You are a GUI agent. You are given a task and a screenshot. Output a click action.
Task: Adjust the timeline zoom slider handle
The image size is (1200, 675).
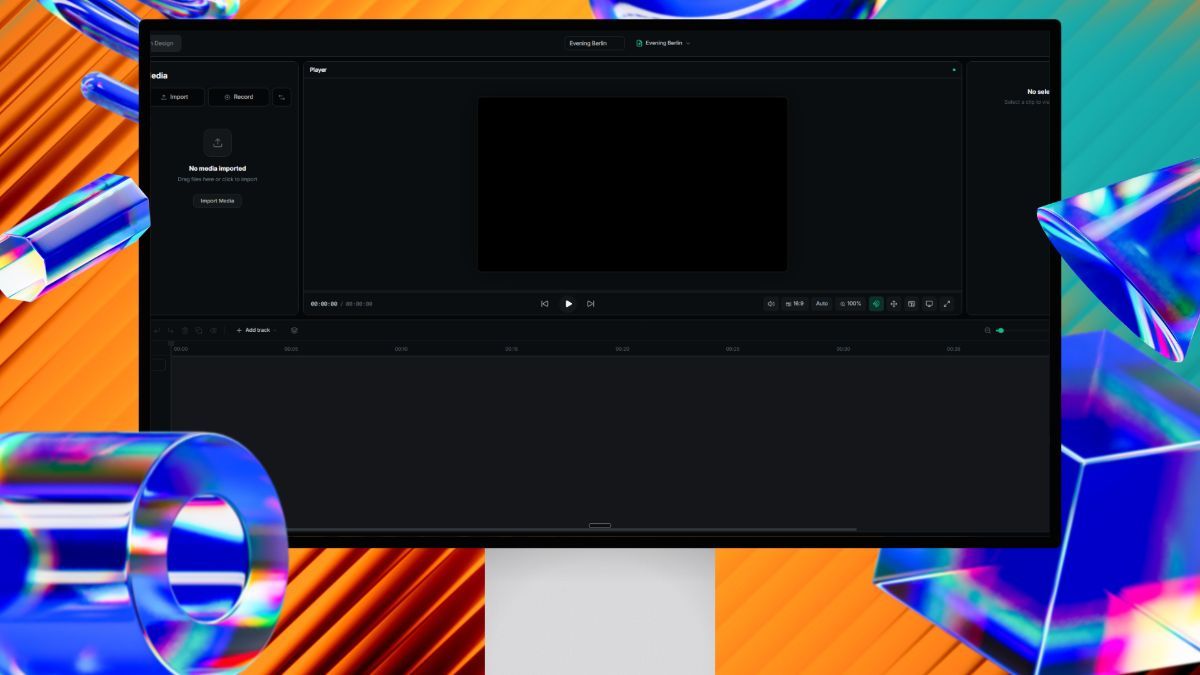coord(1000,330)
